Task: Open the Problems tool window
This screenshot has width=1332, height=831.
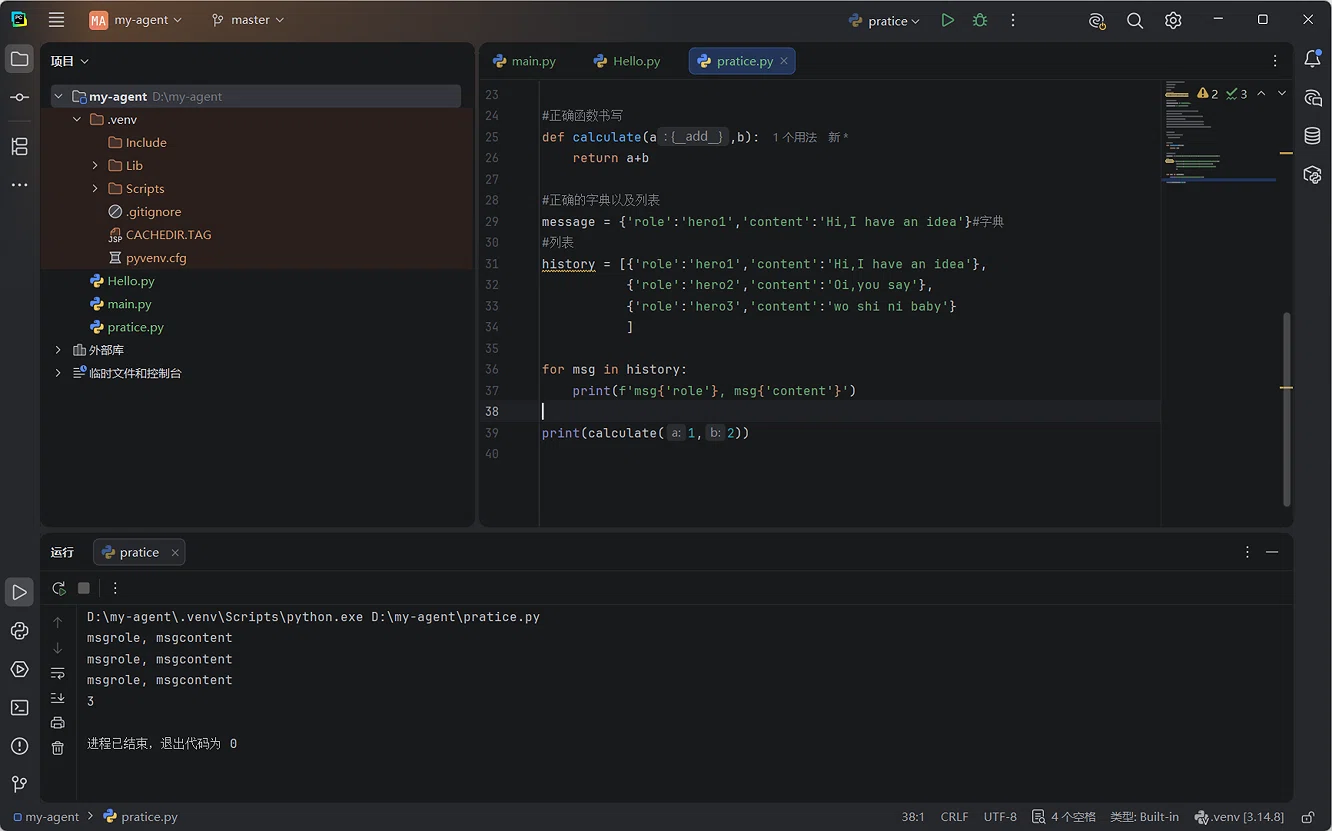Action: 19,746
